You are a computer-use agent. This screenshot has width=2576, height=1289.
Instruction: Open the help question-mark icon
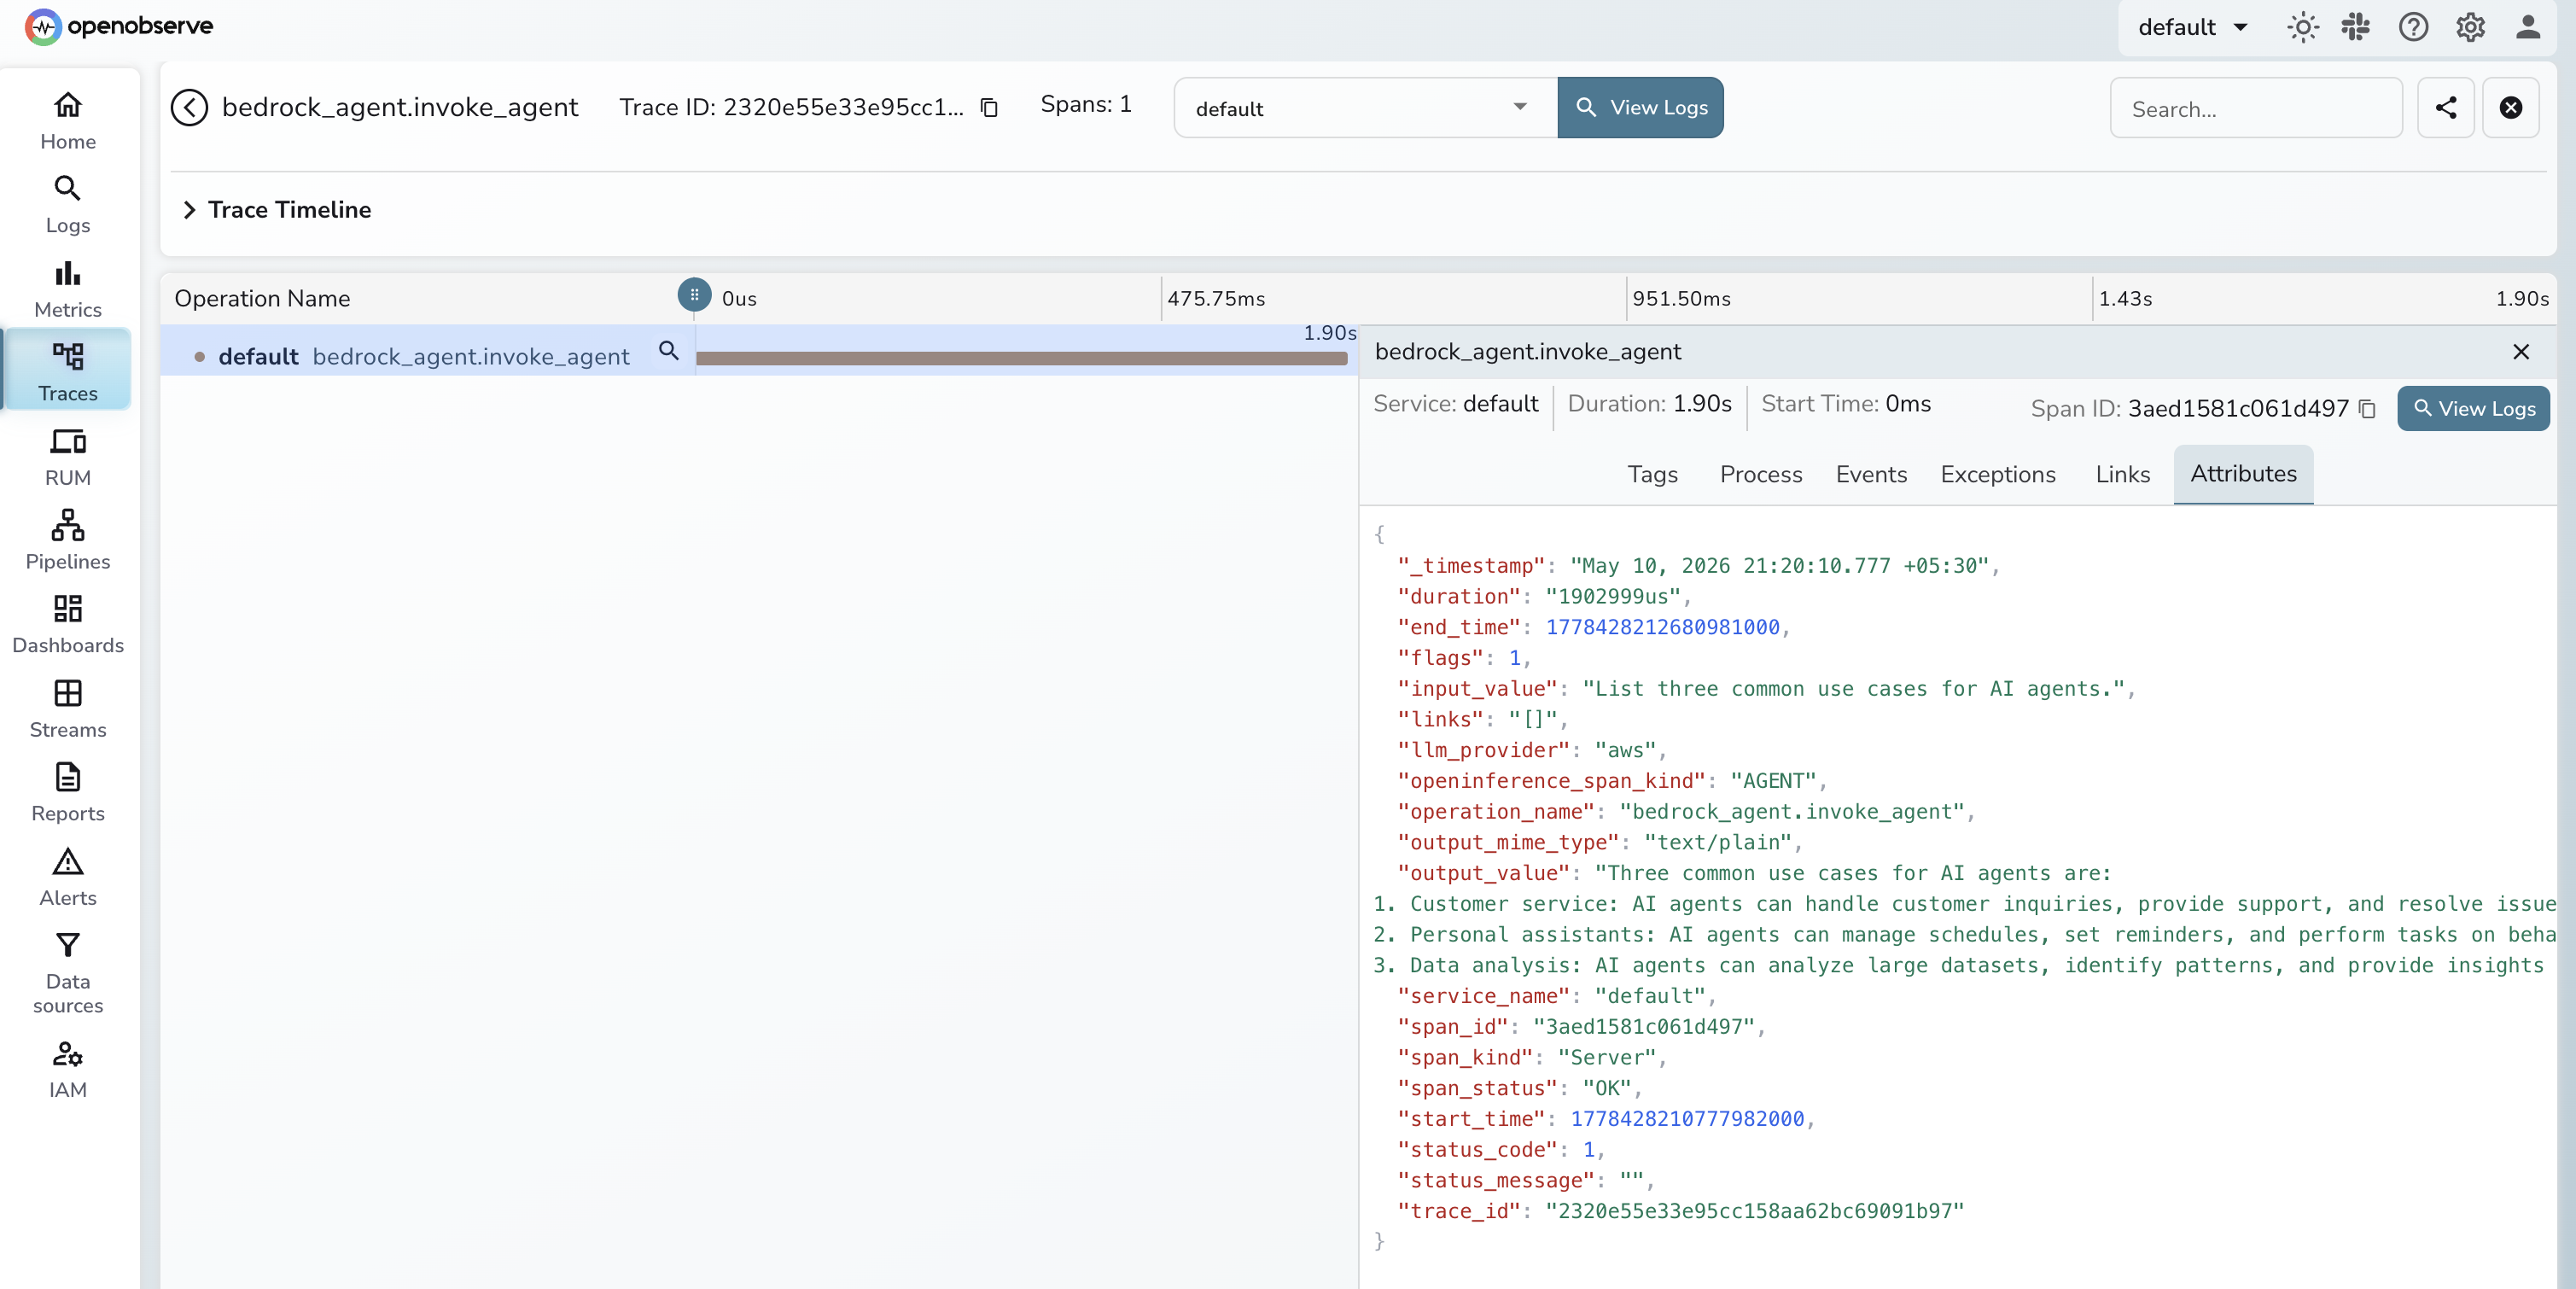[2413, 27]
